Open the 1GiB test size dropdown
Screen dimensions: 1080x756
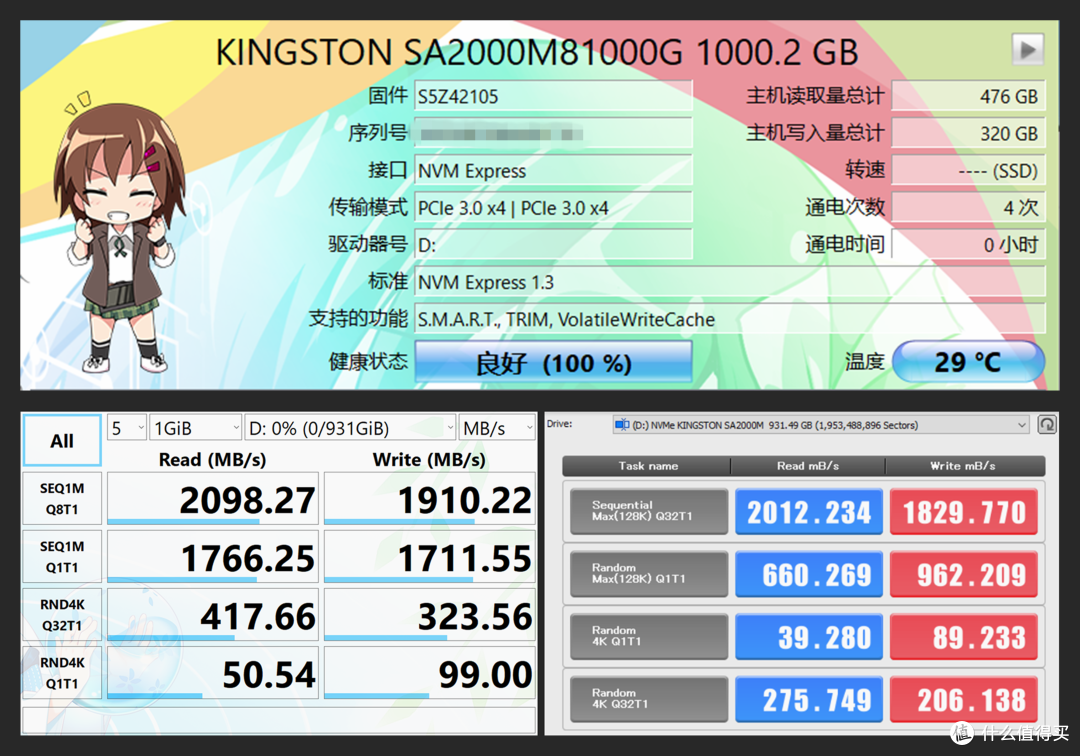click(194, 427)
